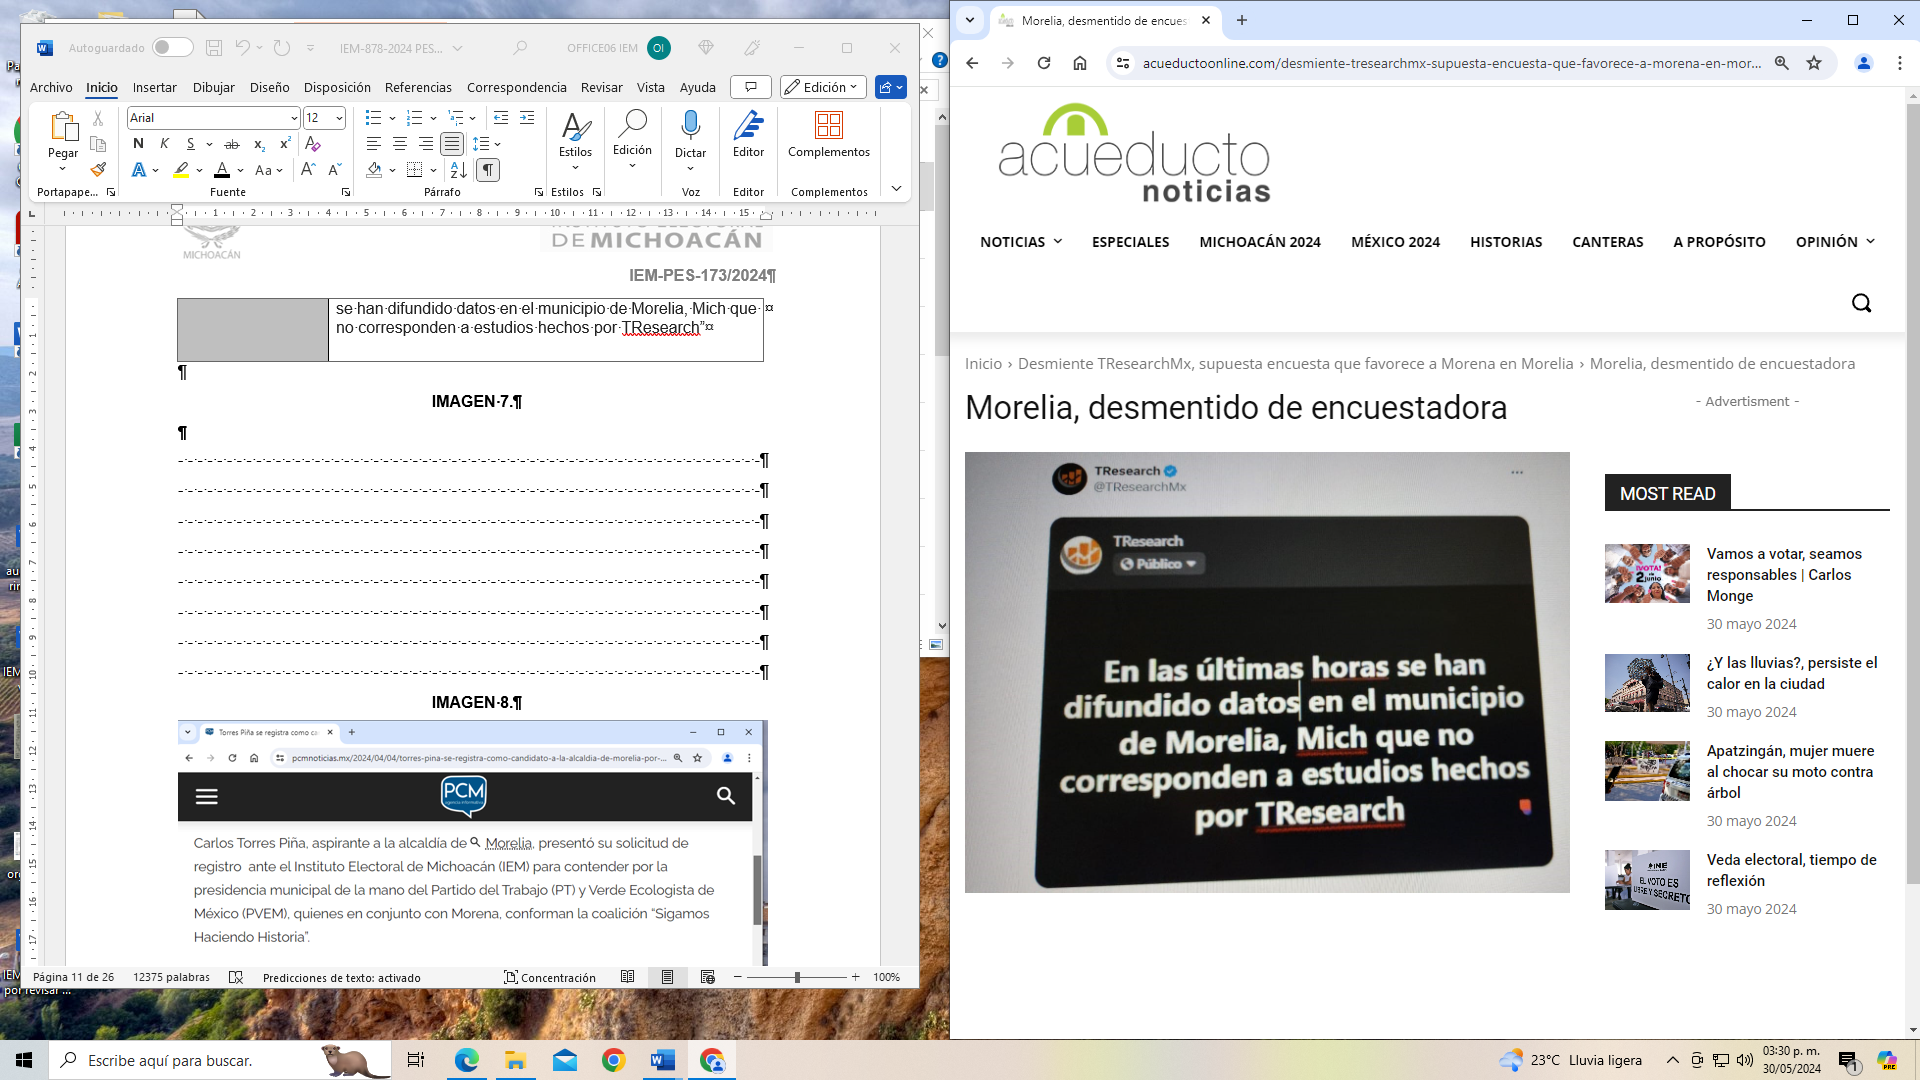Expand Estilos styles gallery
This screenshot has height=1080, width=1920.
click(575, 140)
